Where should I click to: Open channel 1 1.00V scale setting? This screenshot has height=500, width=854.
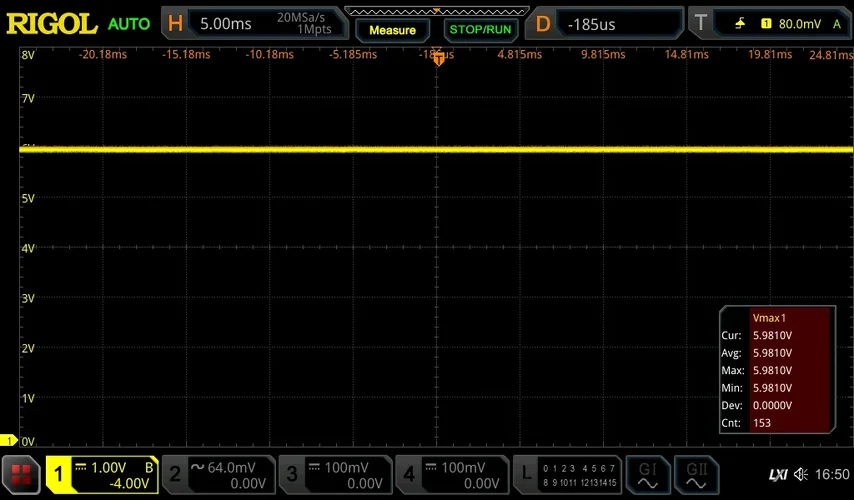[108, 468]
